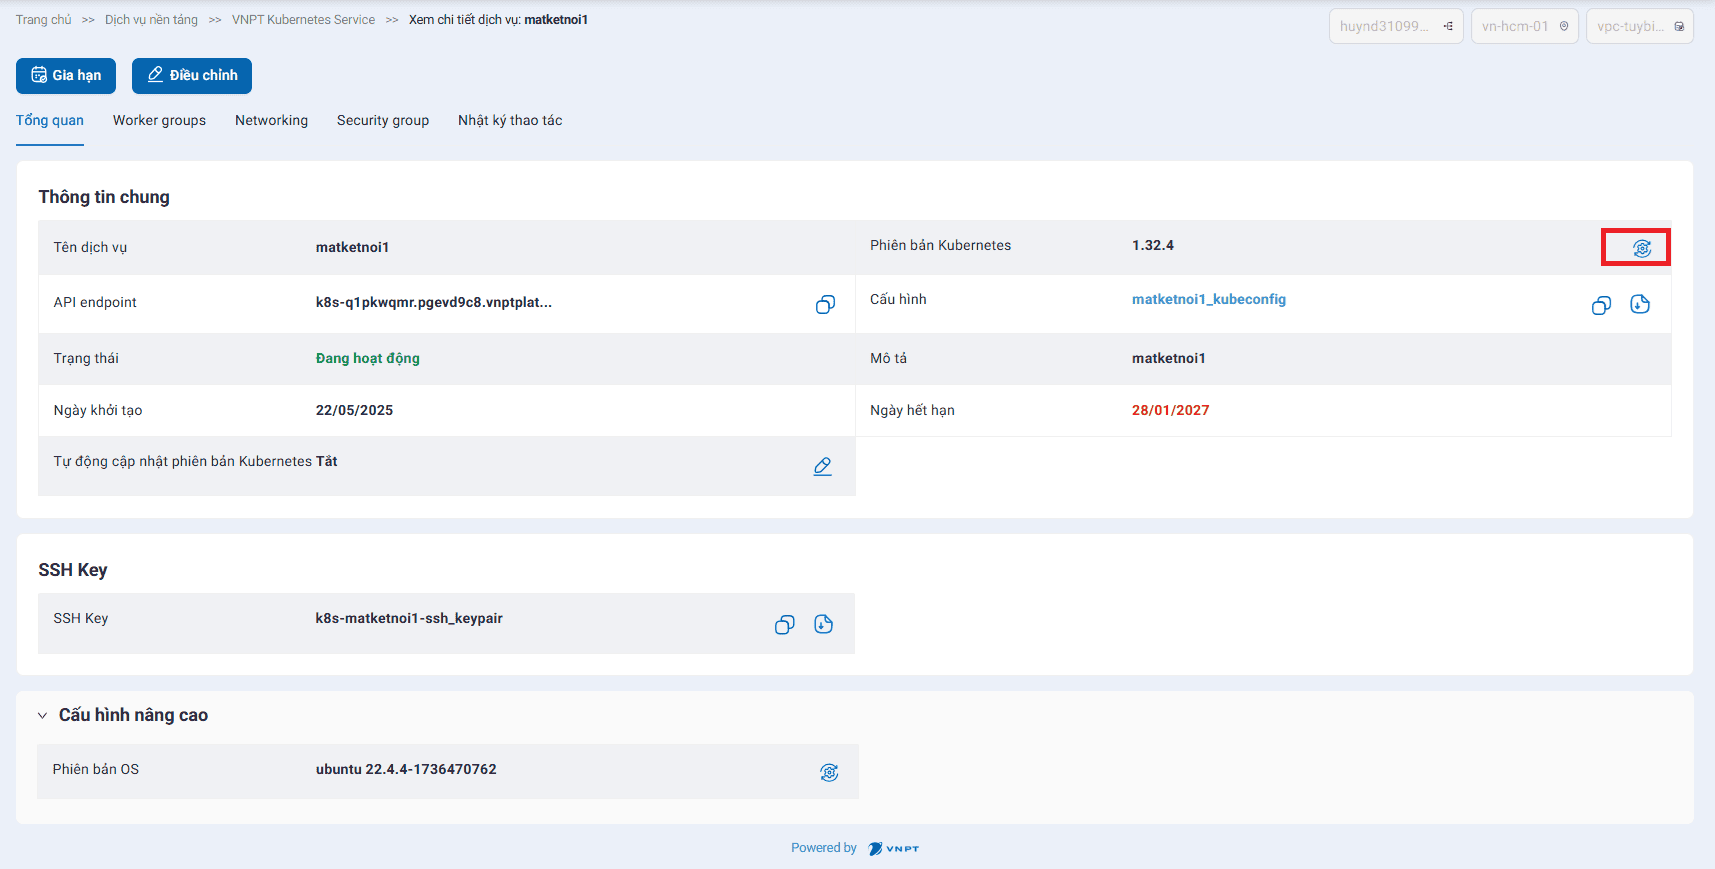
Task: Go to VNPT Kubernetes Service breadcrumb
Action: tap(303, 20)
